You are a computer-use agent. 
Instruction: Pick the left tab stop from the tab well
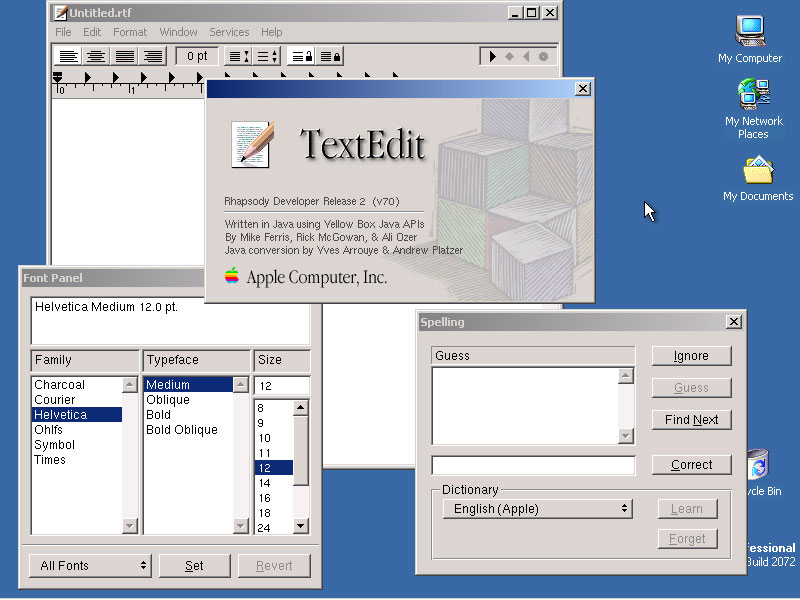coord(492,56)
